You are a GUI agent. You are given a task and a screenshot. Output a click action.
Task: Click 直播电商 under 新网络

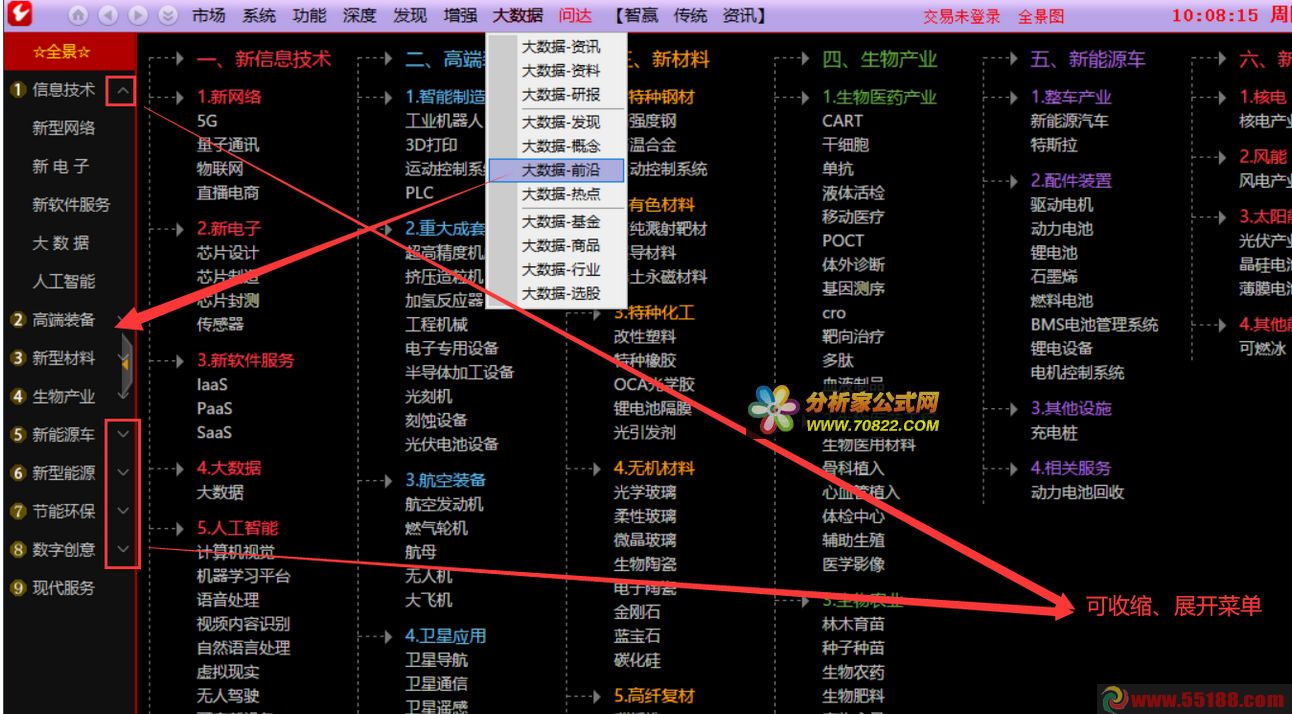coord(228,193)
